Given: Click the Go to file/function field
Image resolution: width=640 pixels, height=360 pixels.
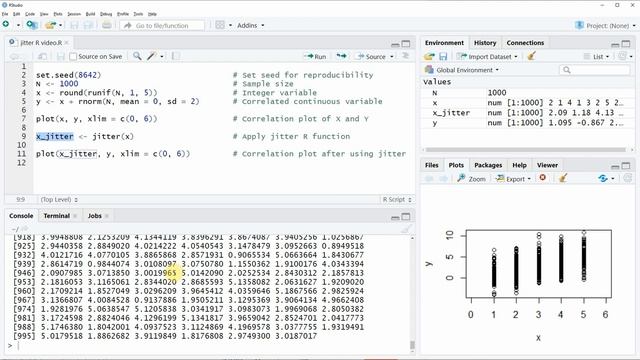Looking at the screenshot, I should (x=162, y=25).
